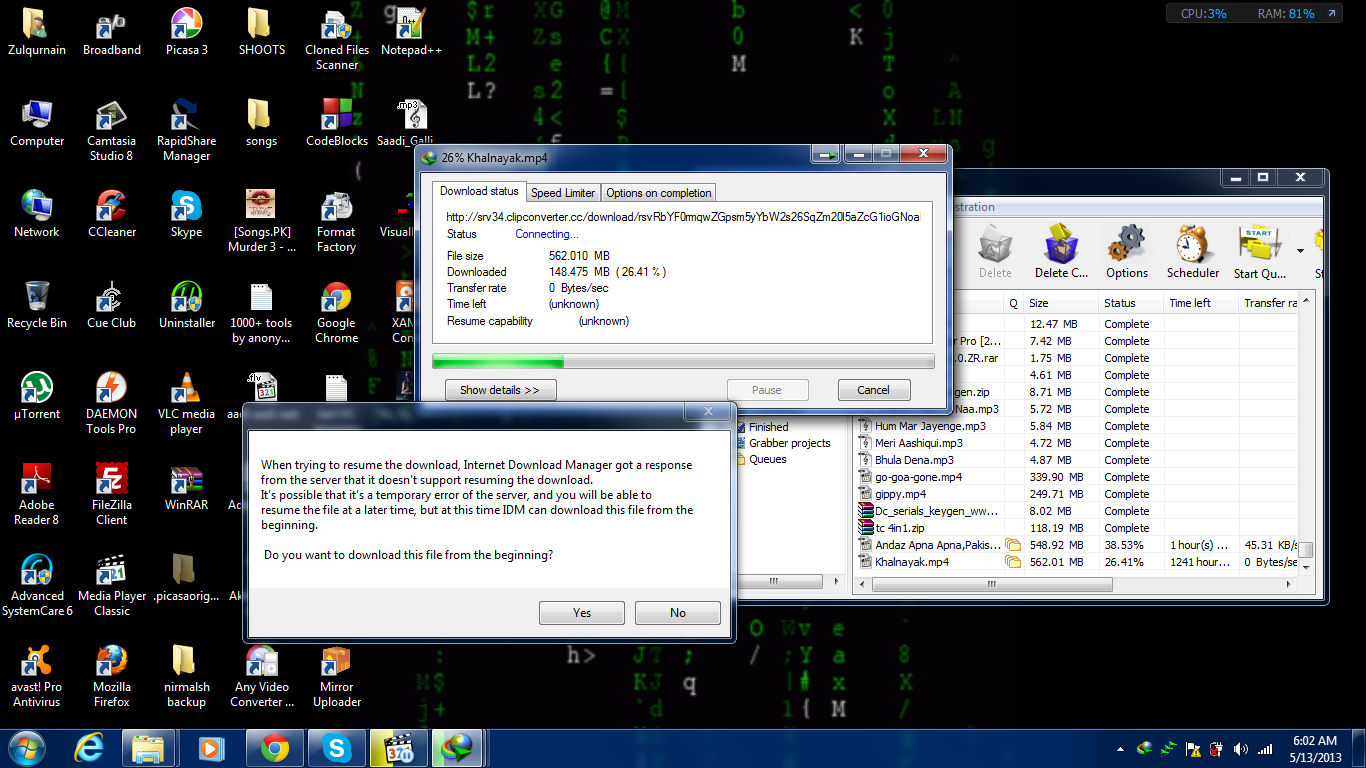Open Media Player Classic desktop icon
This screenshot has height=768, width=1366.
pyautogui.click(x=111, y=585)
